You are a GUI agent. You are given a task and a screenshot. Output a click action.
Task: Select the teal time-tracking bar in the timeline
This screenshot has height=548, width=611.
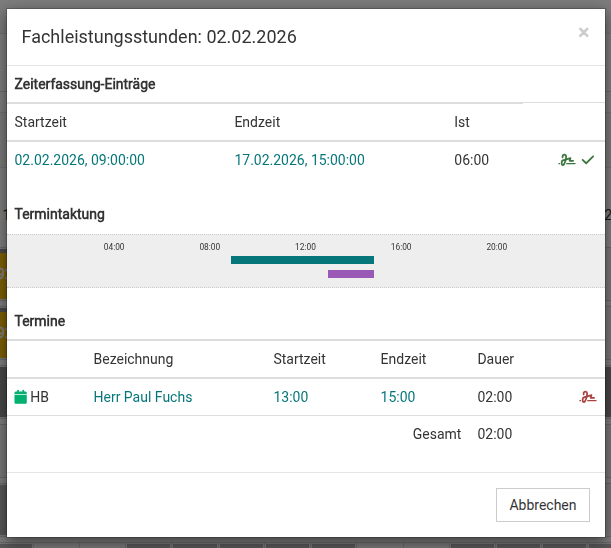302,260
